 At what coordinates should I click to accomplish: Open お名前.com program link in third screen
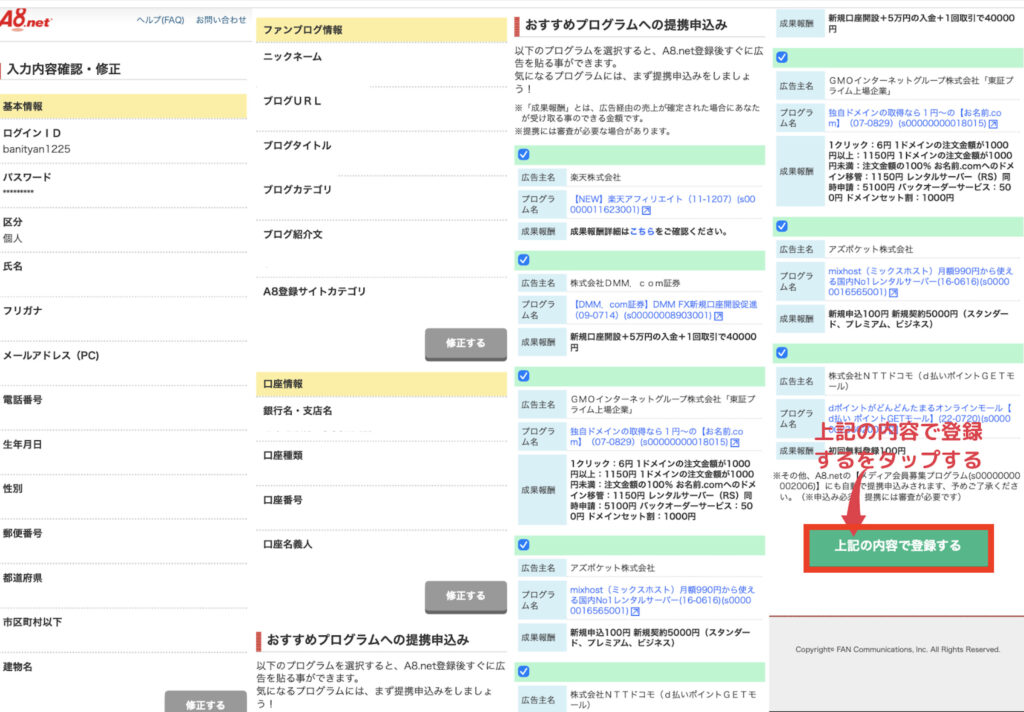(x=656, y=437)
